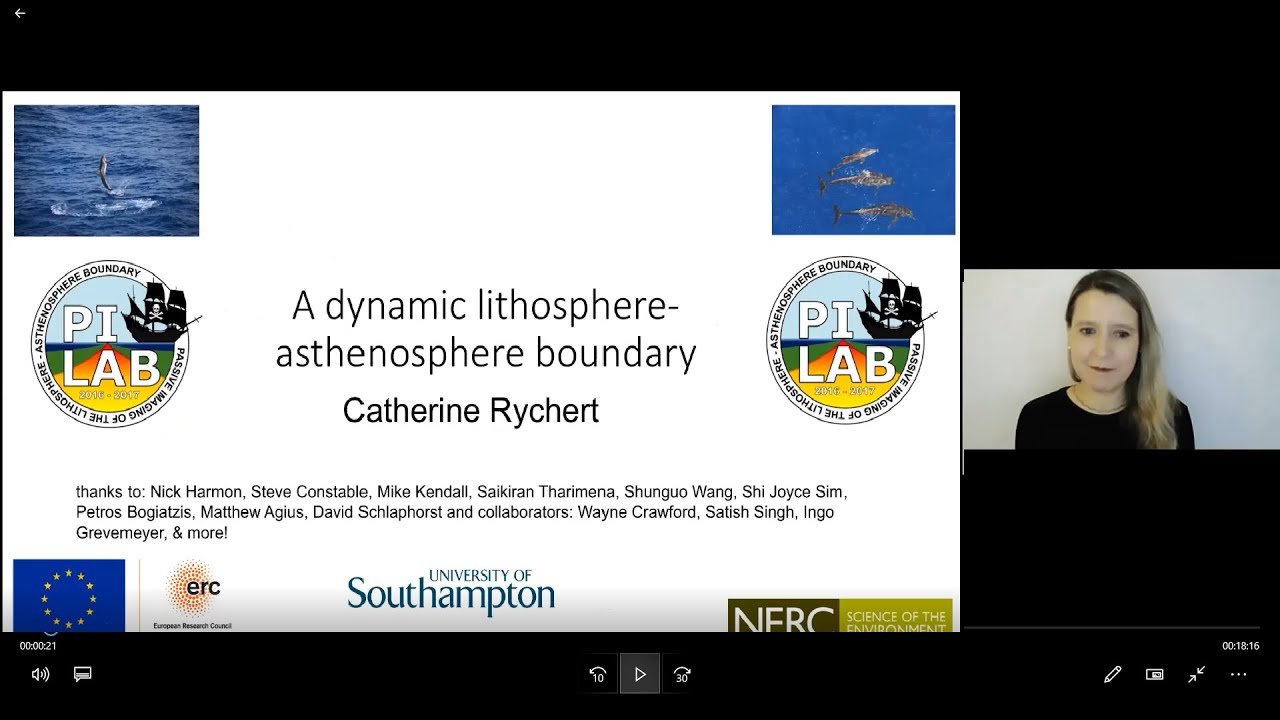Open the more options menu

(x=1238, y=674)
